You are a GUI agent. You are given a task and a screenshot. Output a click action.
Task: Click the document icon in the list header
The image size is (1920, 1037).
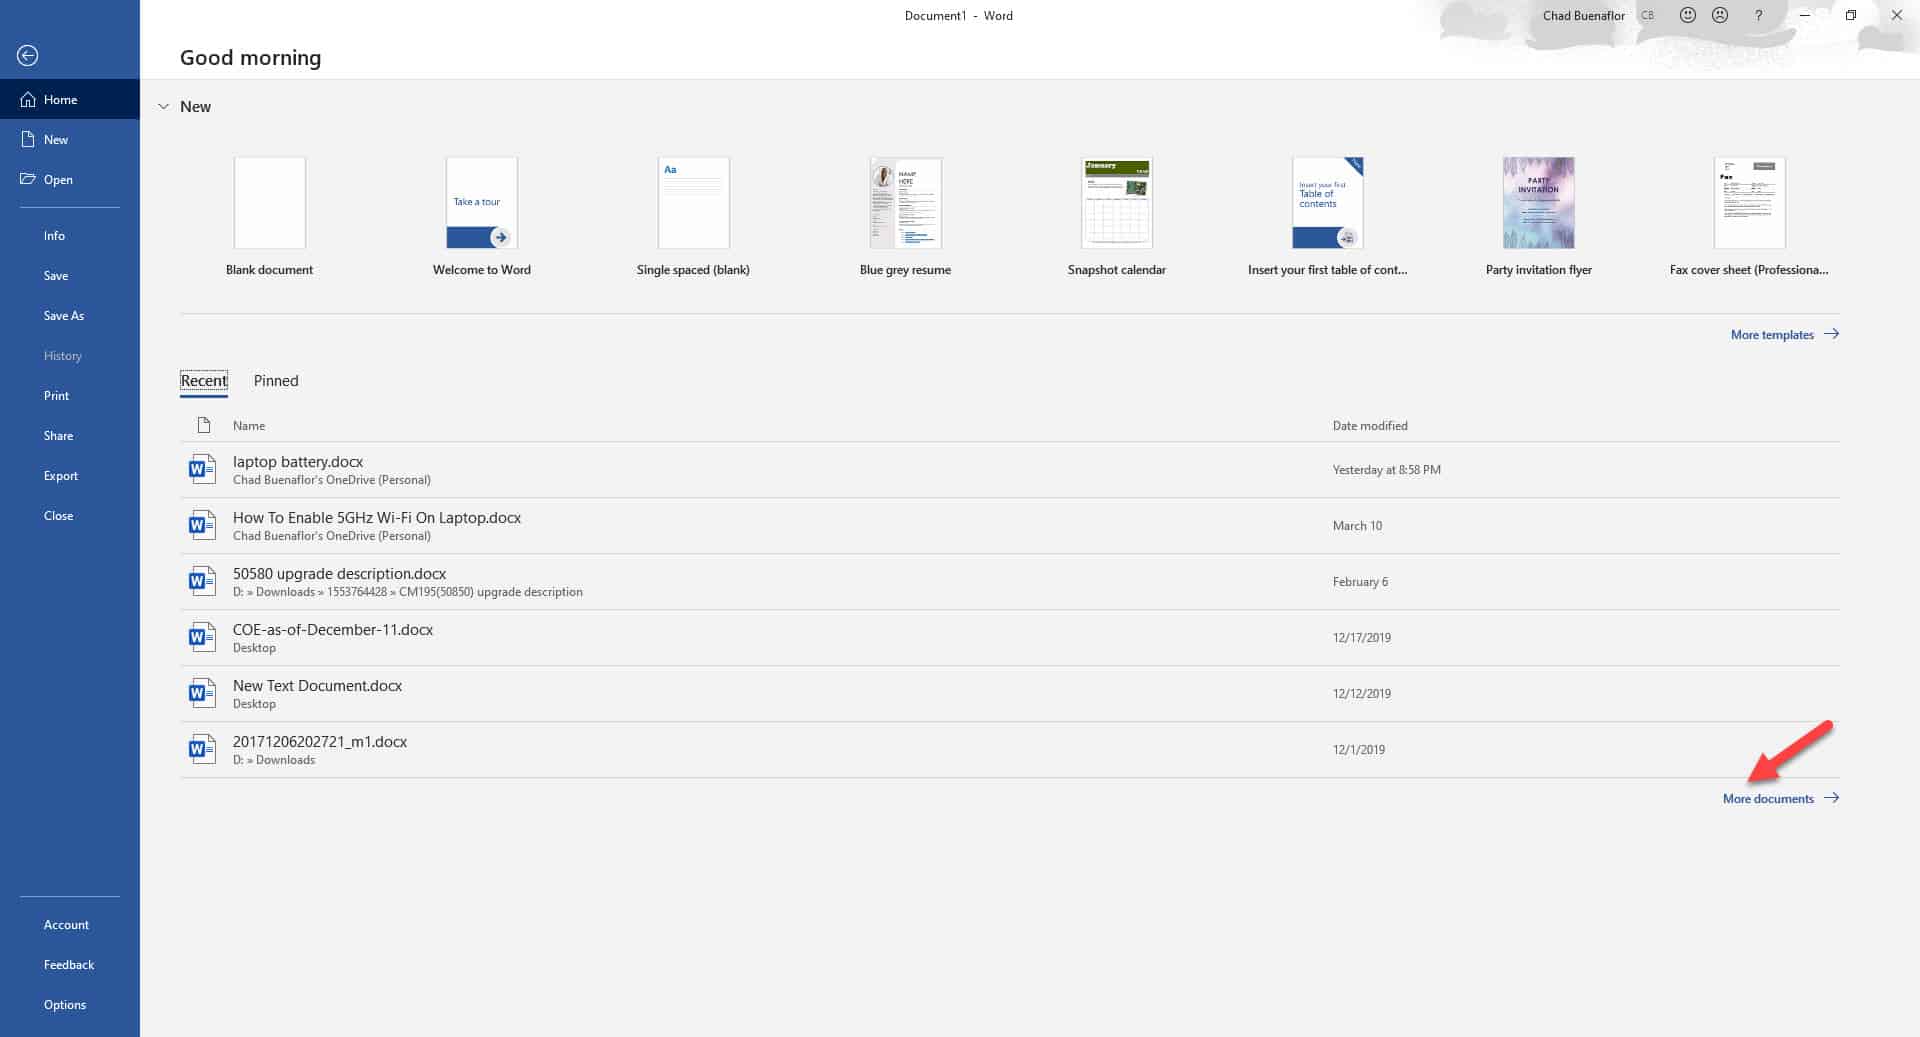pyautogui.click(x=204, y=425)
